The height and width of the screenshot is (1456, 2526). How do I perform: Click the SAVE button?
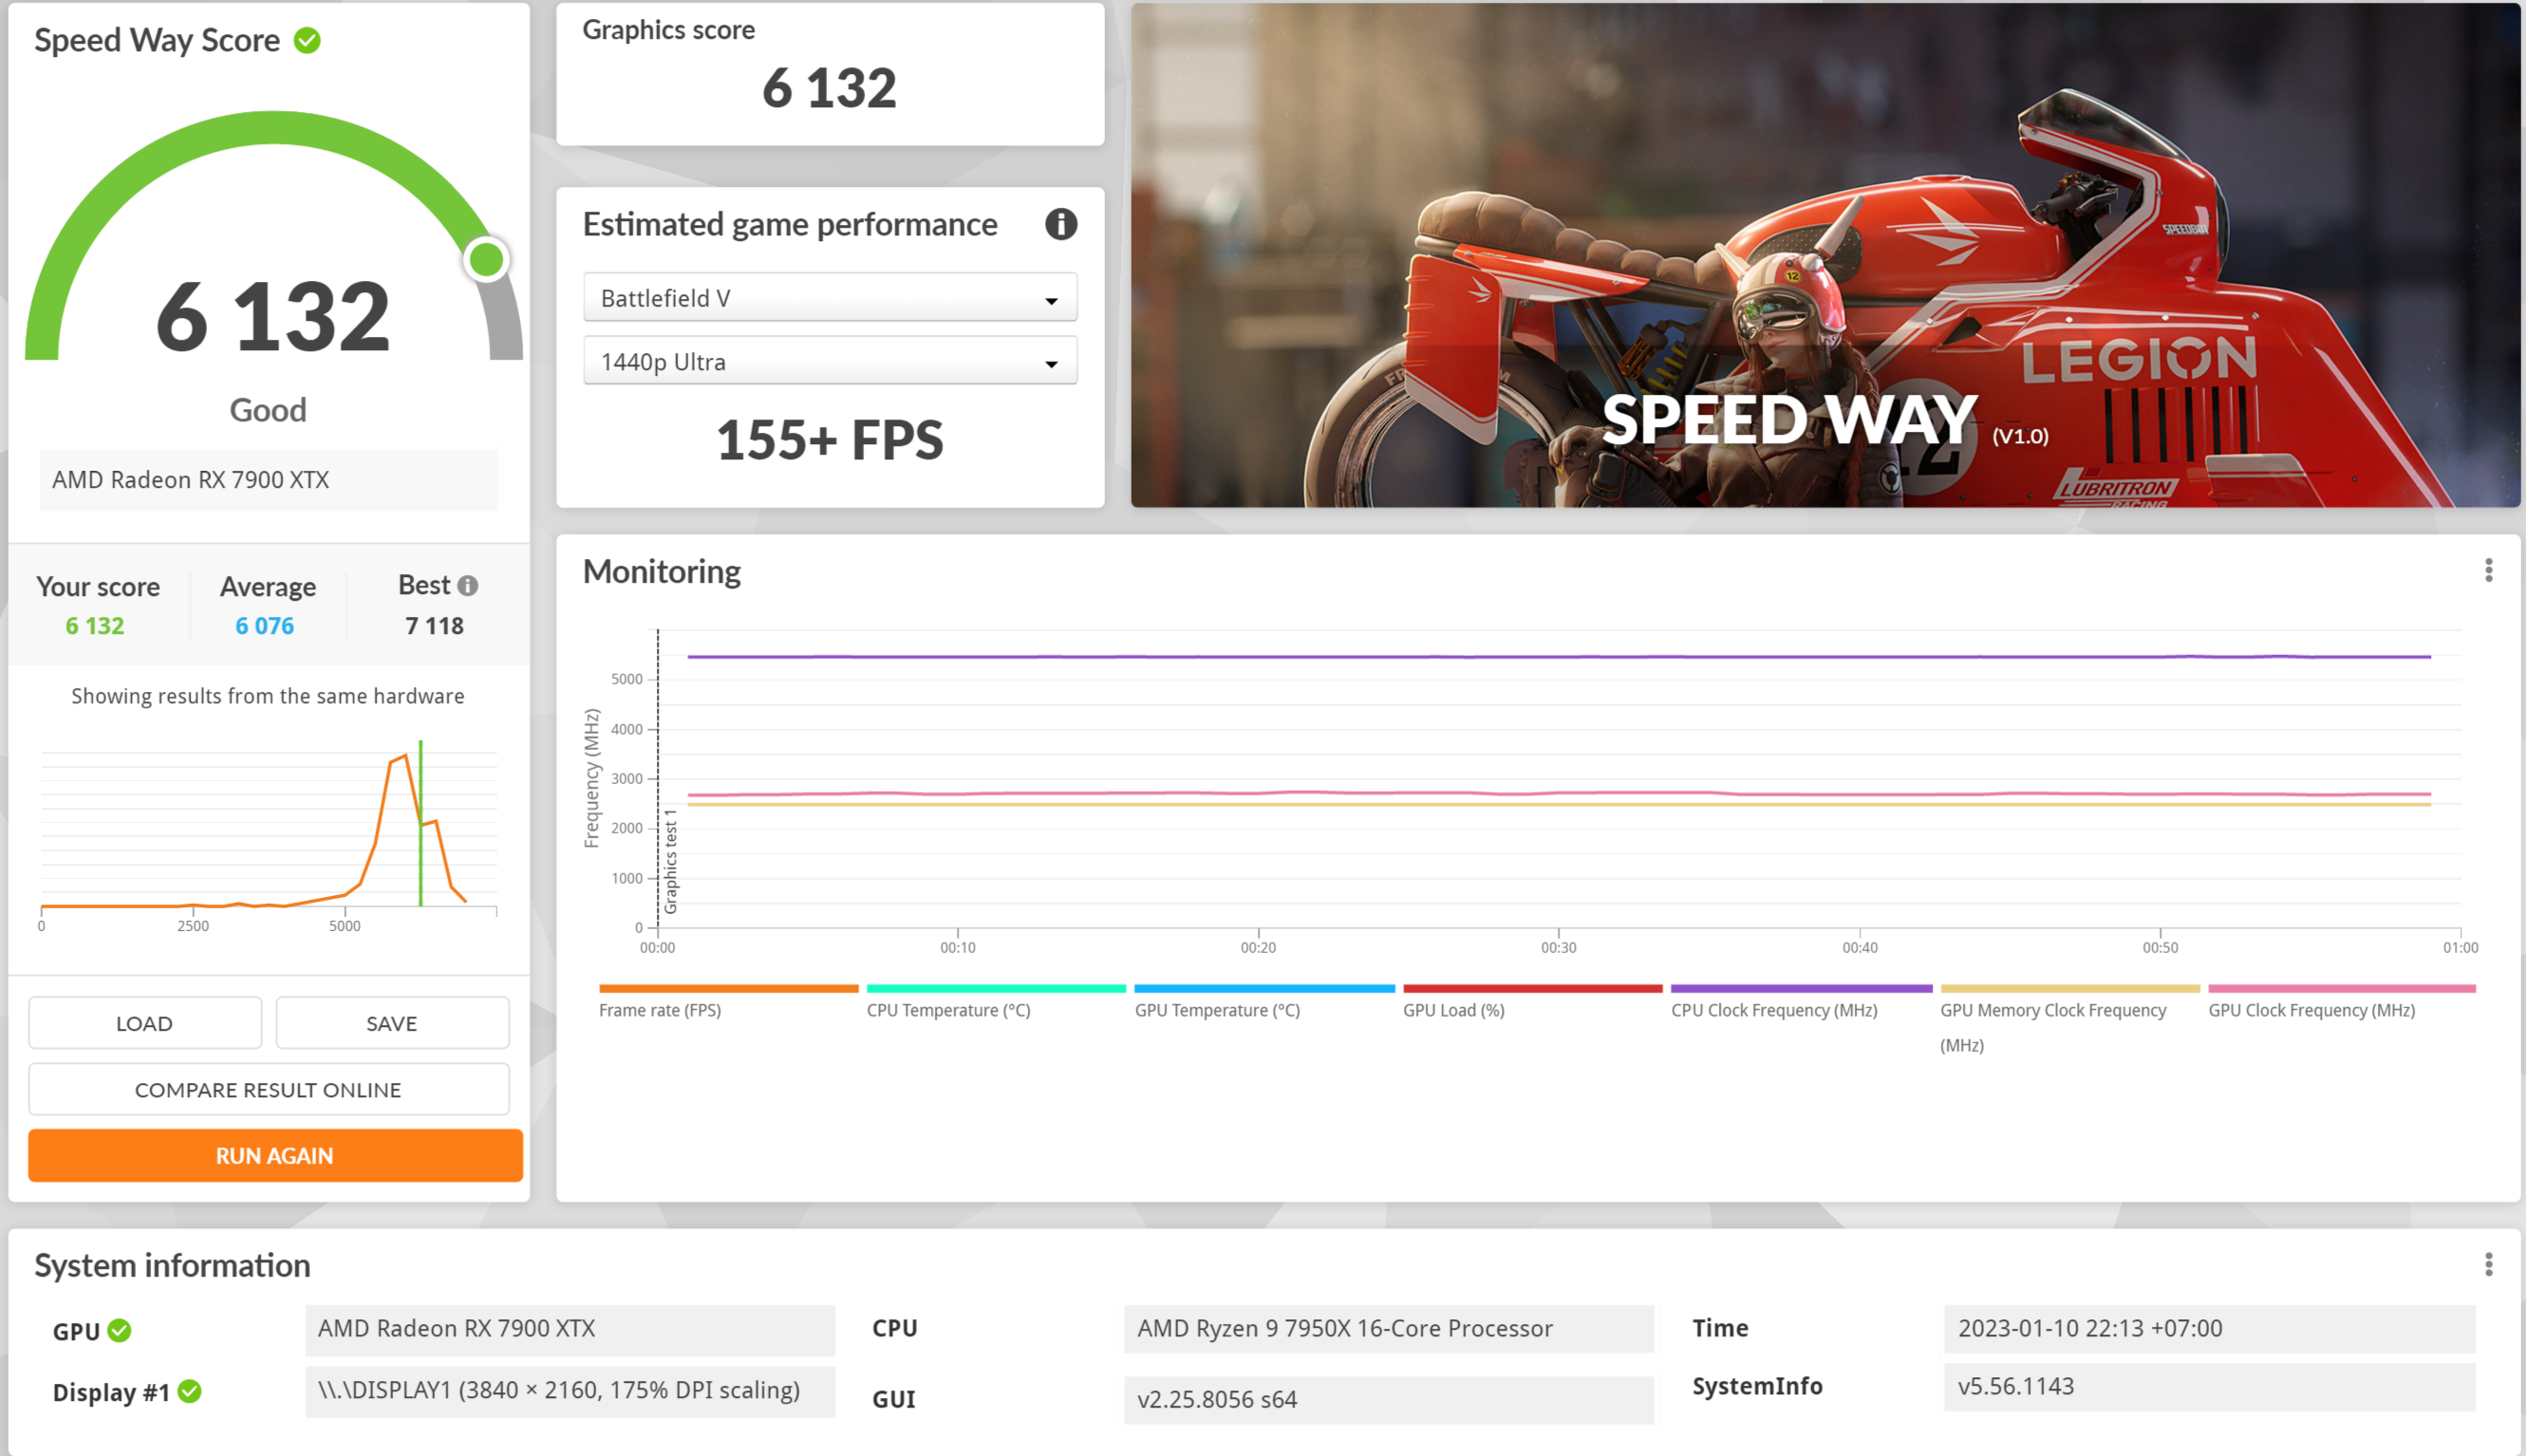click(x=392, y=1023)
